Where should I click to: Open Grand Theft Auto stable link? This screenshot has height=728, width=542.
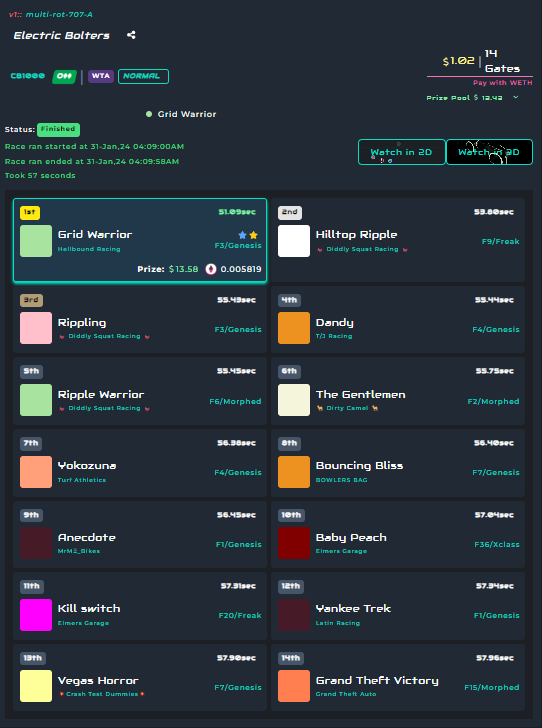pos(346,694)
